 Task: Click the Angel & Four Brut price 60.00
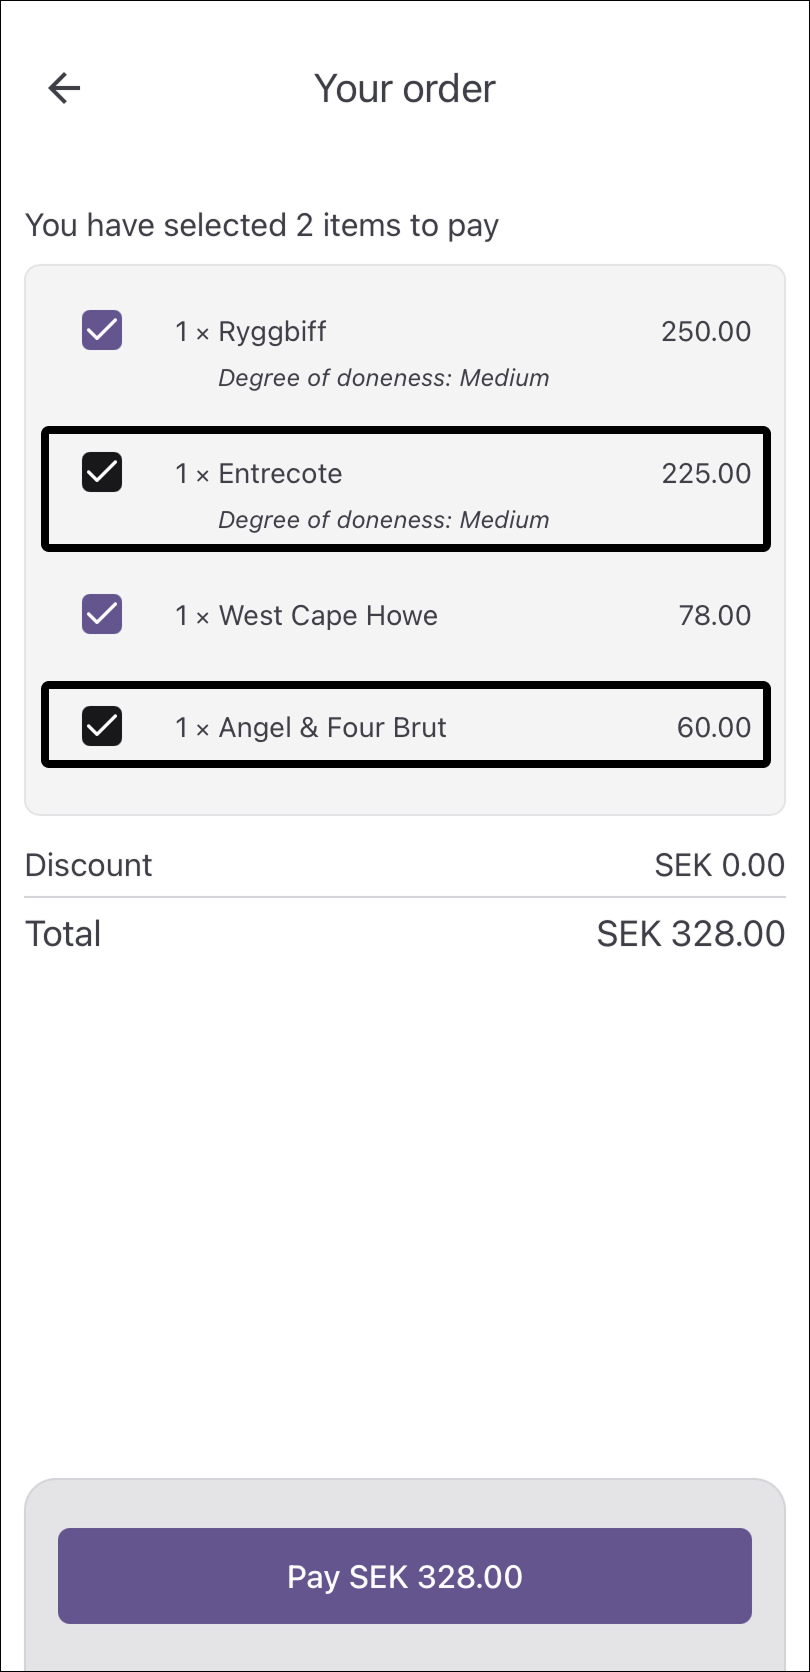pos(714,728)
